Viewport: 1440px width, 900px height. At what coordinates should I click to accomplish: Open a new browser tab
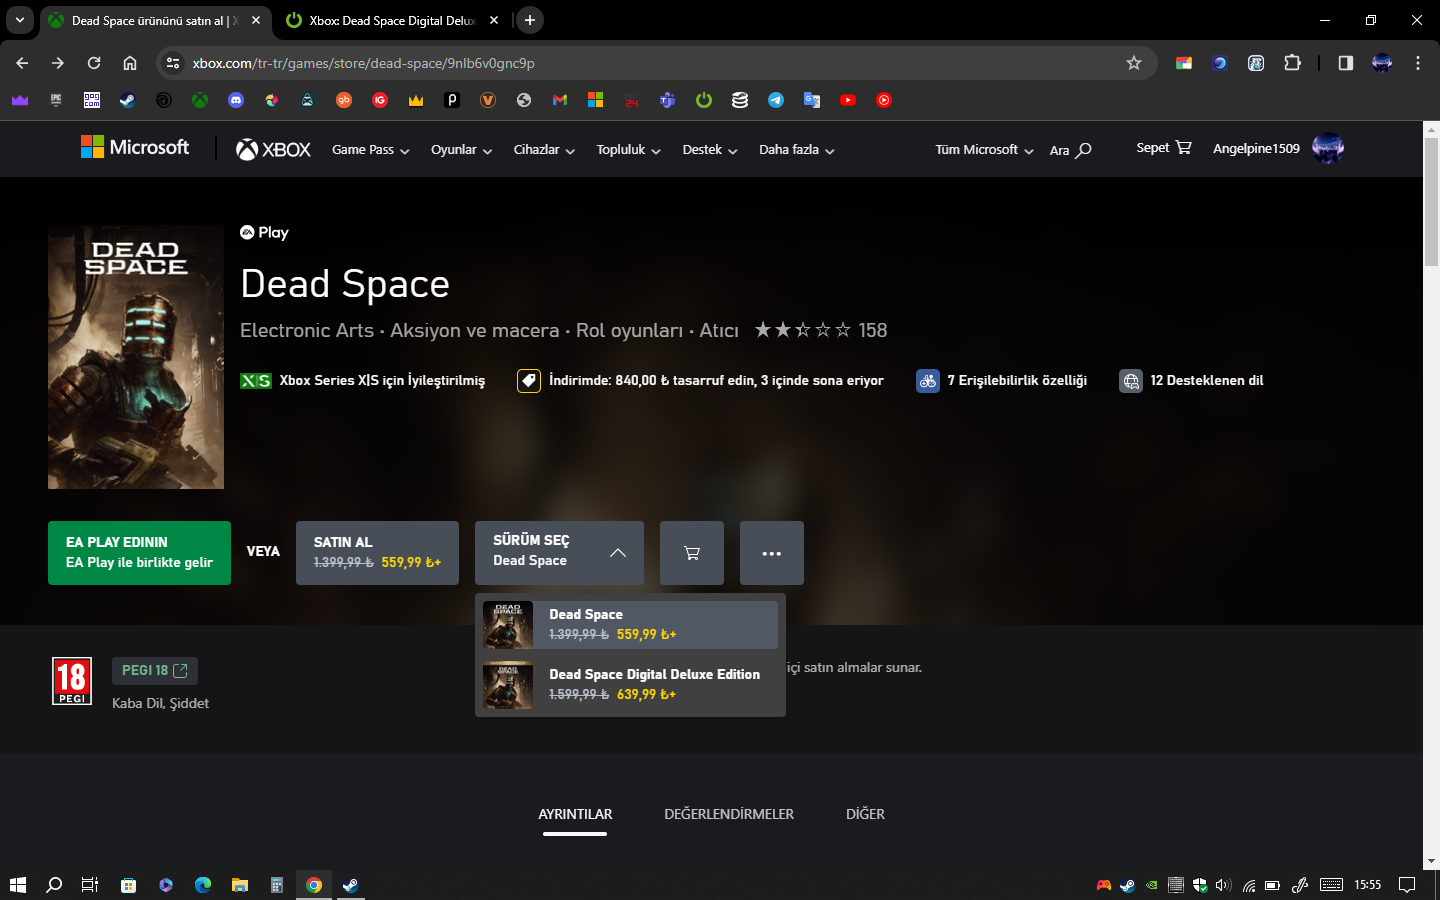(x=530, y=20)
